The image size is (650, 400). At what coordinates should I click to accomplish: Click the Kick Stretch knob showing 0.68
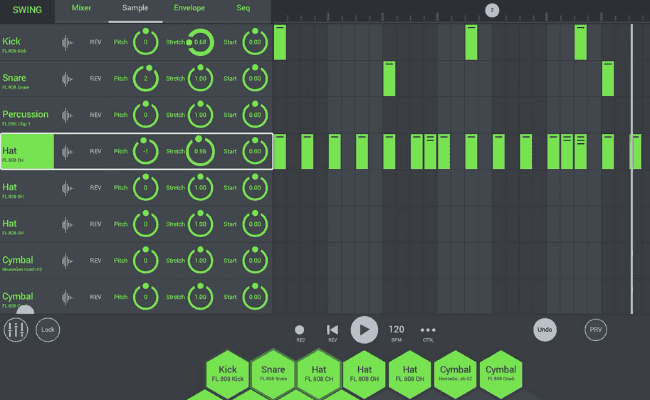(200, 42)
